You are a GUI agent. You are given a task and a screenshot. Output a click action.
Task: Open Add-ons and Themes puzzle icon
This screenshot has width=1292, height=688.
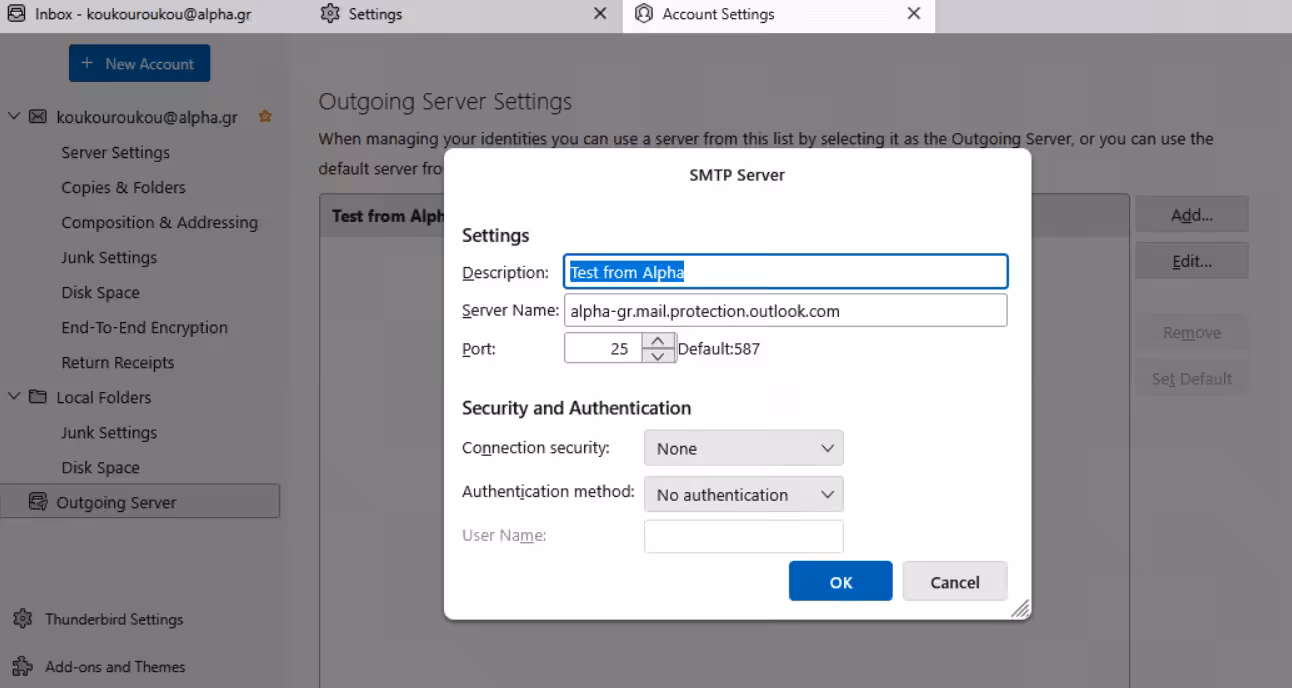click(x=20, y=667)
